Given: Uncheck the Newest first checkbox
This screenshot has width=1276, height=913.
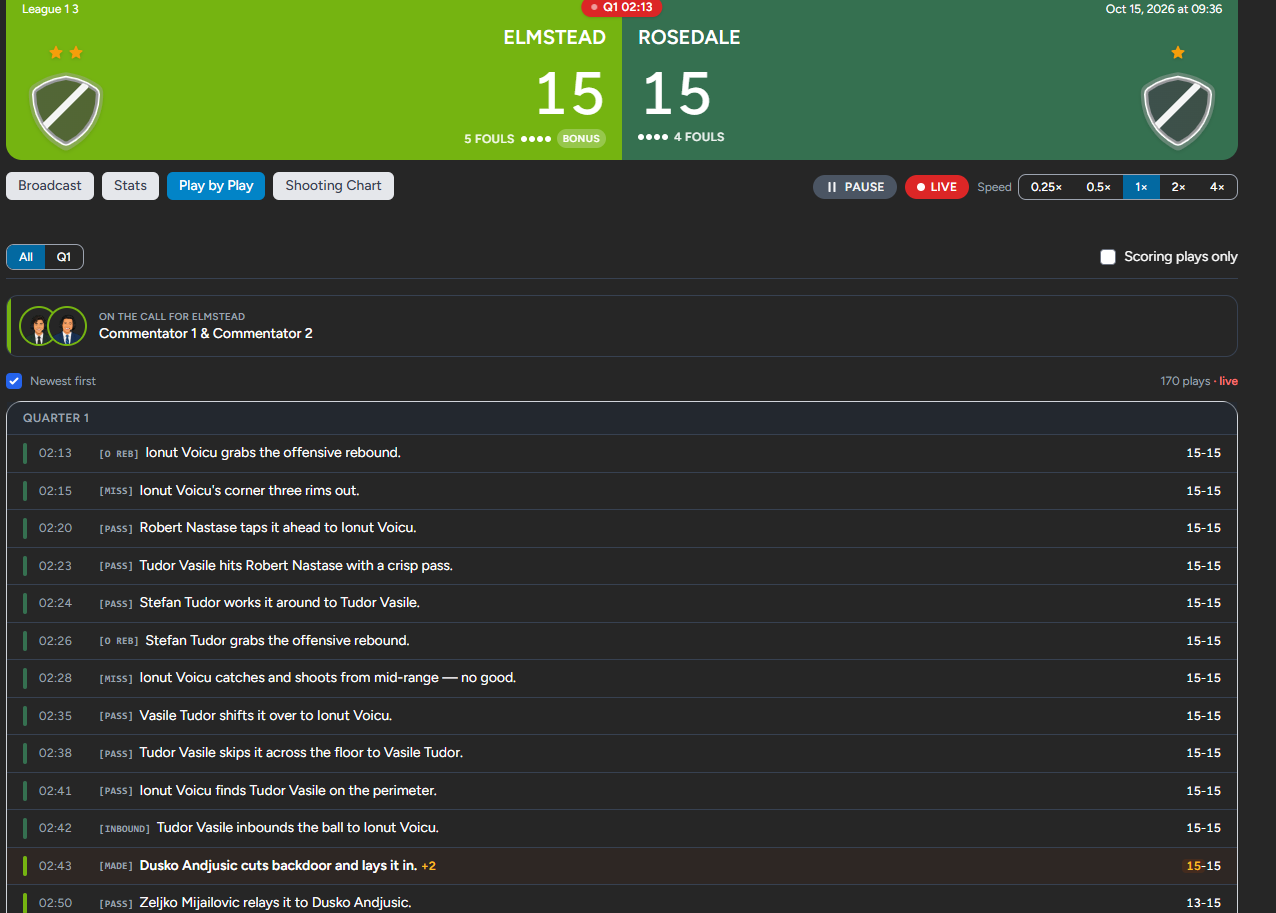Looking at the screenshot, I should [x=14, y=381].
